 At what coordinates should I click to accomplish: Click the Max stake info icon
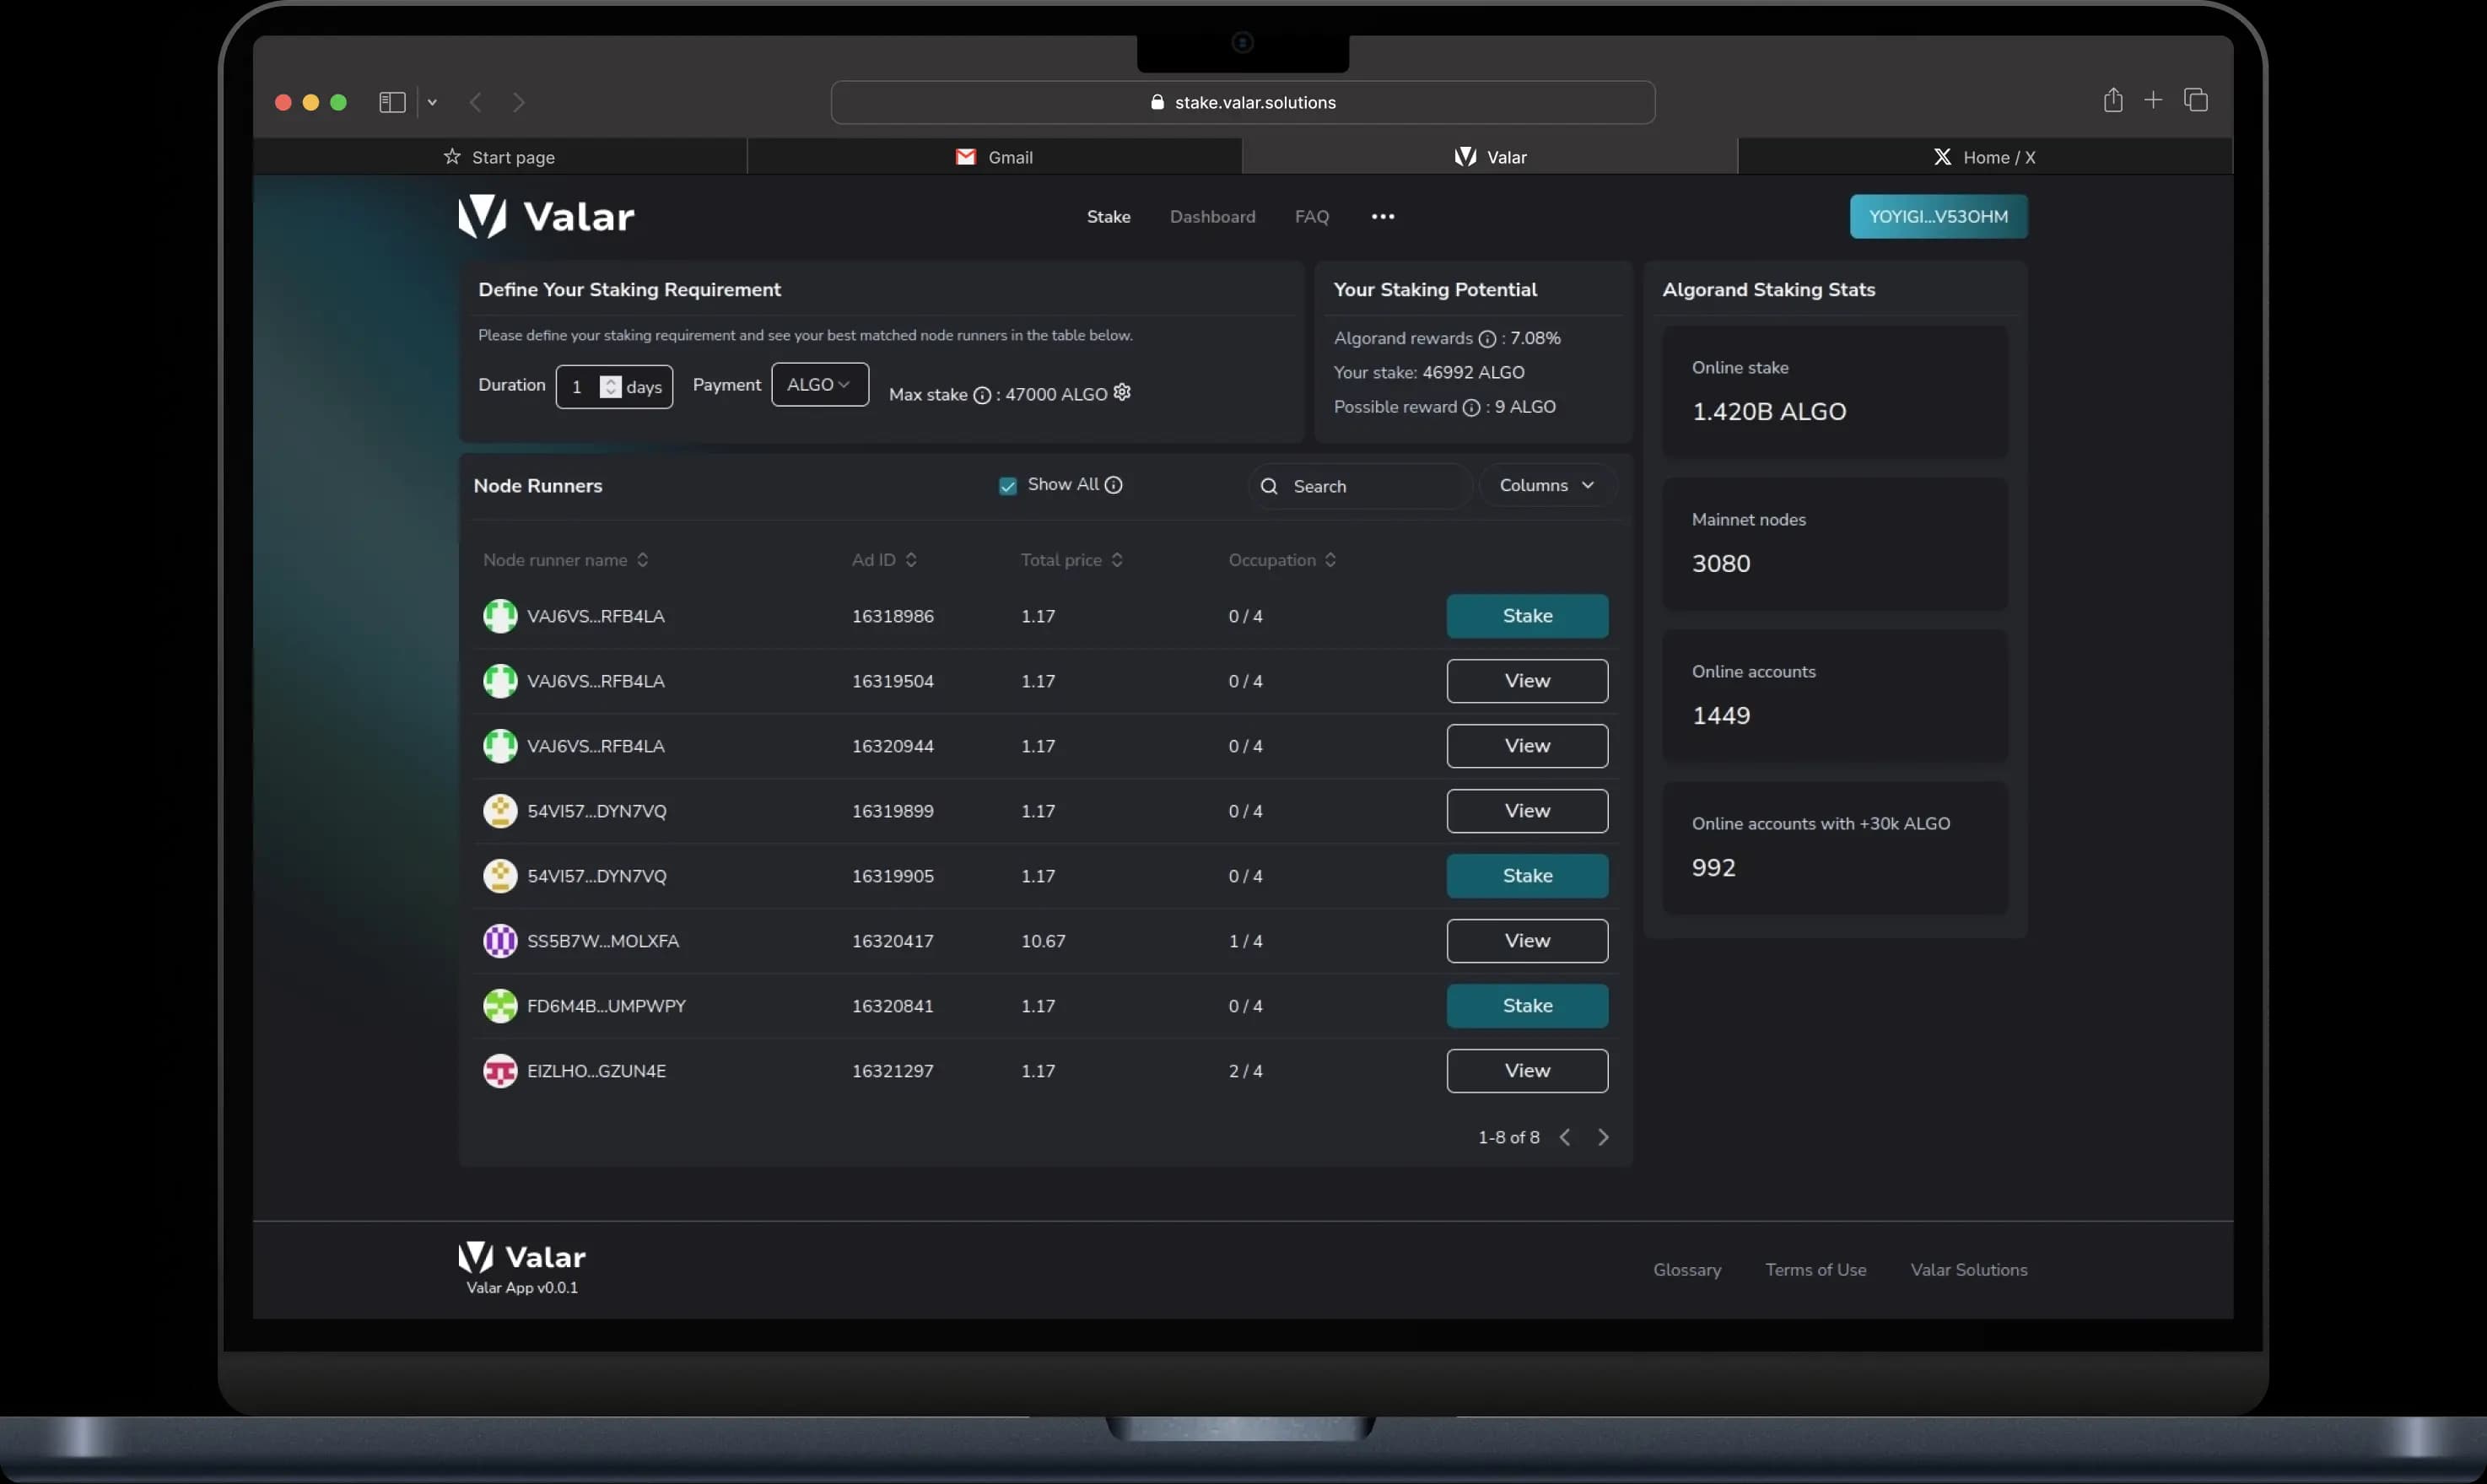tap(982, 395)
